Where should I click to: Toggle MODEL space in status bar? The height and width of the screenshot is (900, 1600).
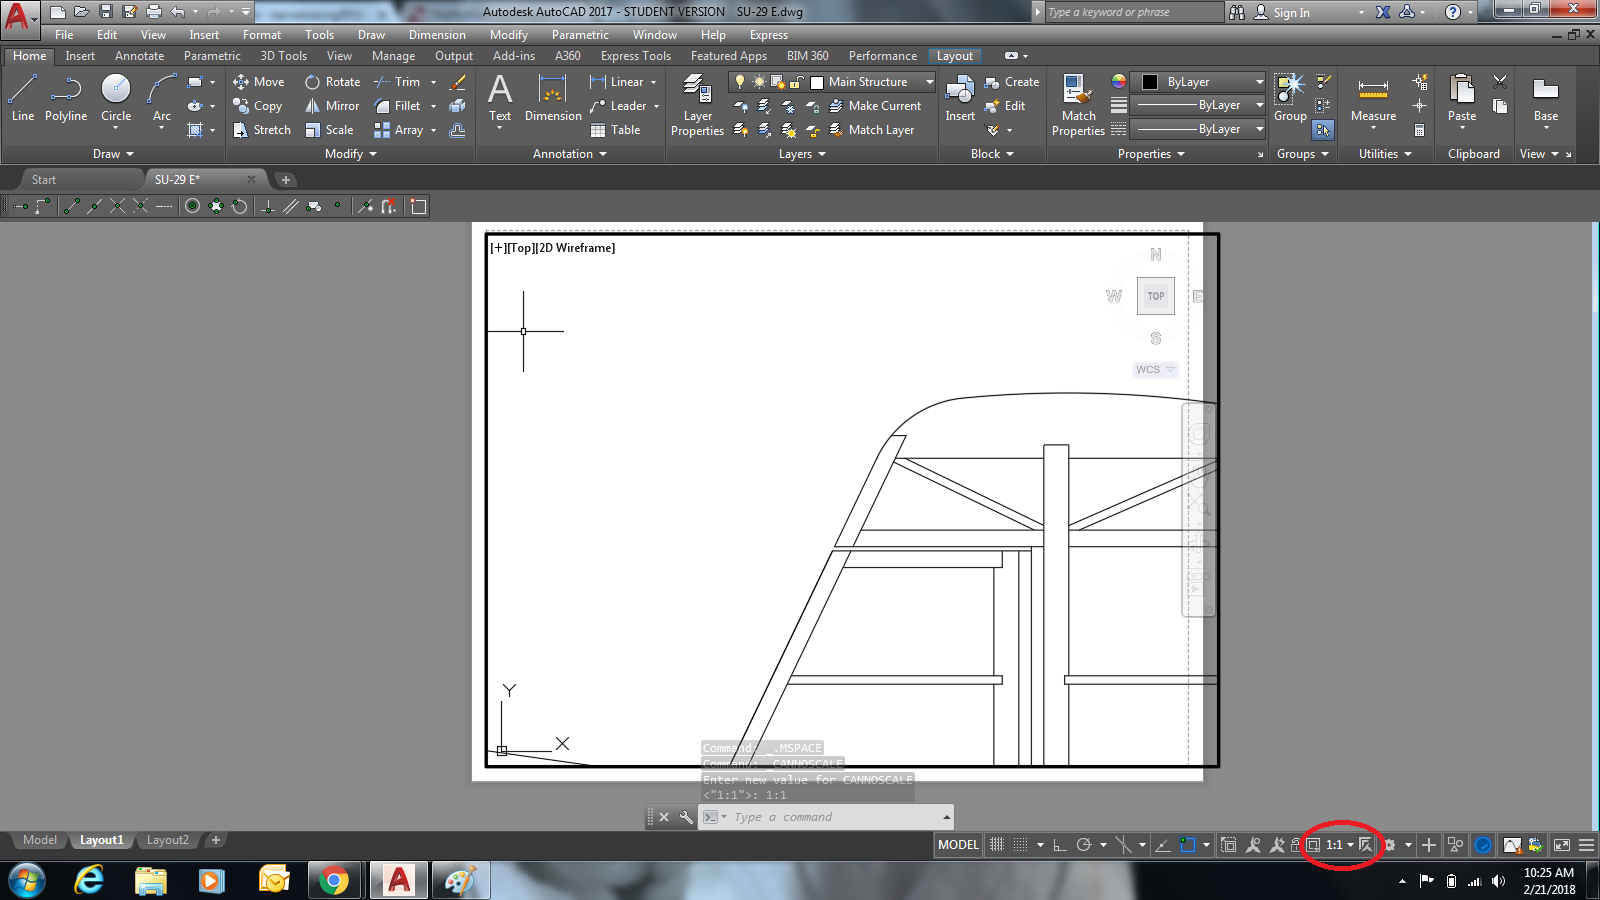pos(958,845)
